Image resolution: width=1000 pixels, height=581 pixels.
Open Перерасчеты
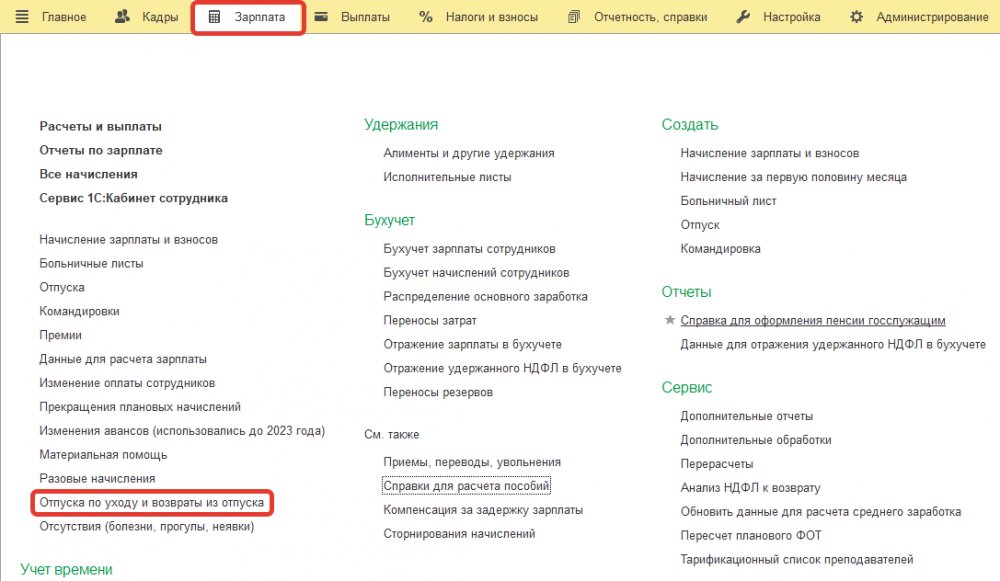[x=716, y=464]
